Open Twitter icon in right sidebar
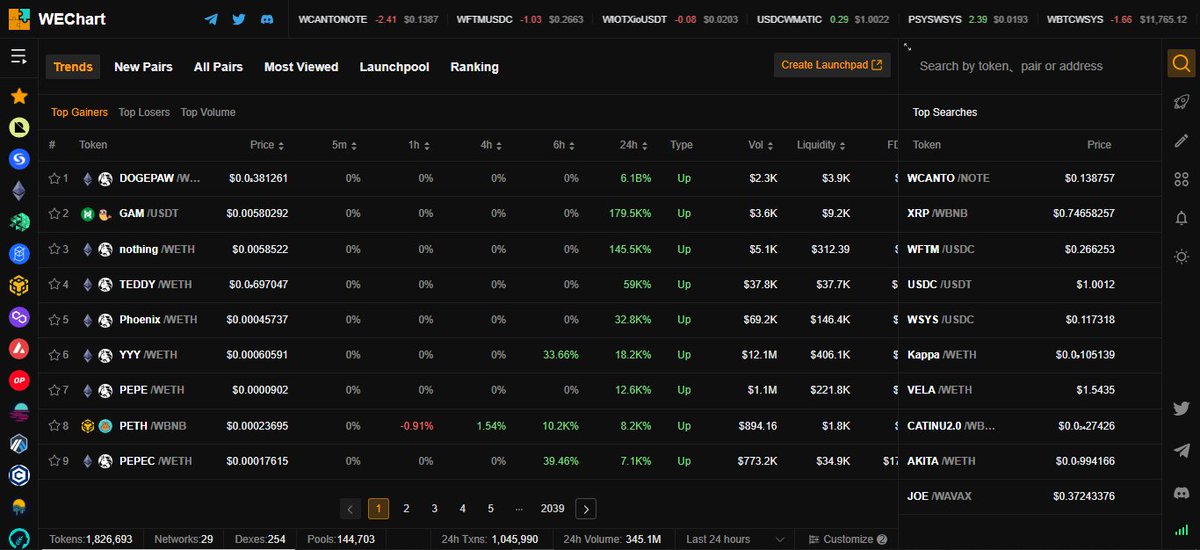Screen dimensions: 1200x550 [x=1181, y=408]
